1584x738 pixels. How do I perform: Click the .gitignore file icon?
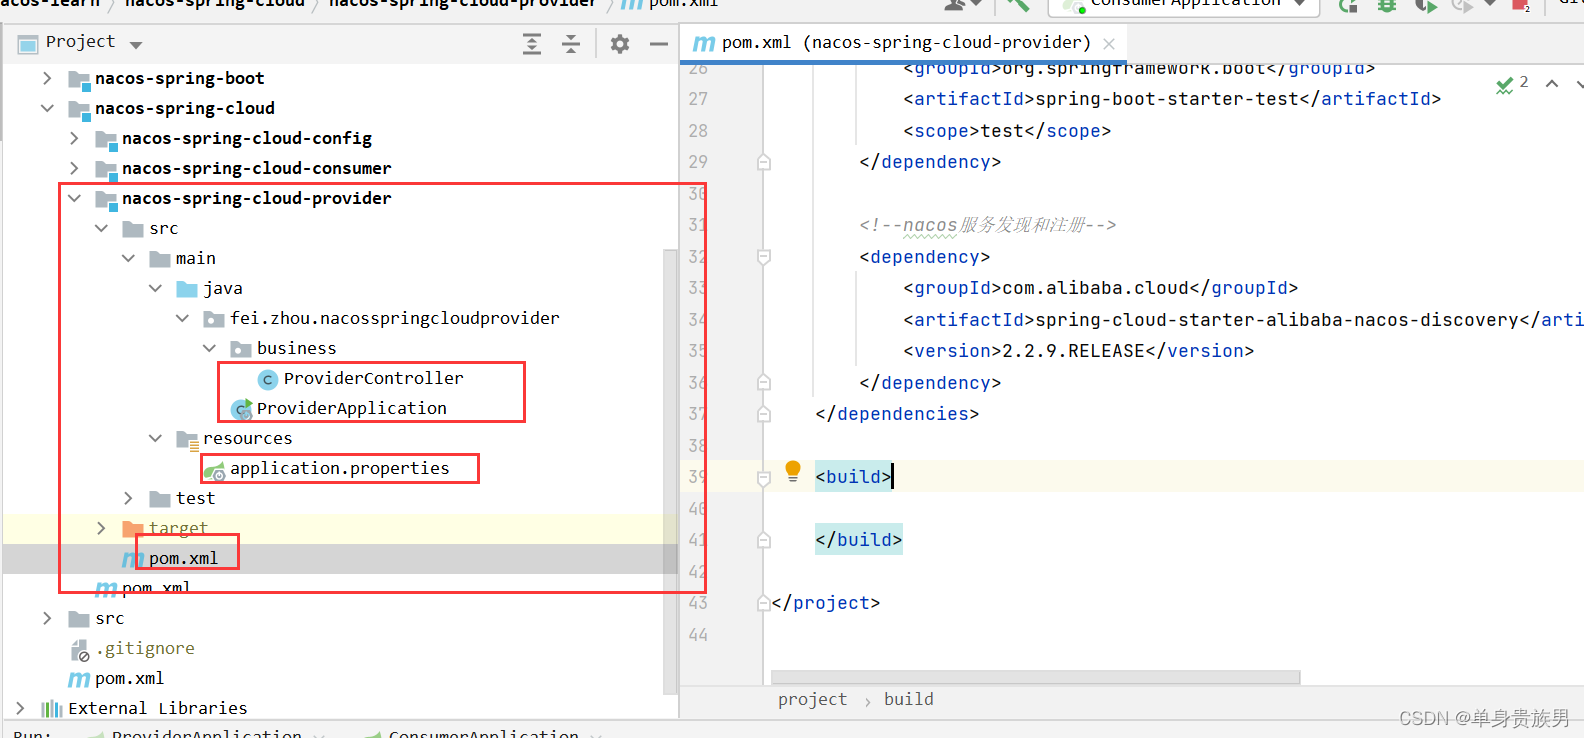(x=80, y=649)
